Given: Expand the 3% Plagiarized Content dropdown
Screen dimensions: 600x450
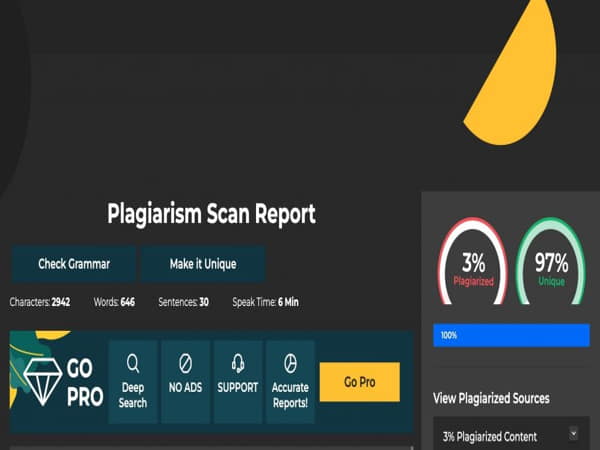Looking at the screenshot, I should click(573, 434).
